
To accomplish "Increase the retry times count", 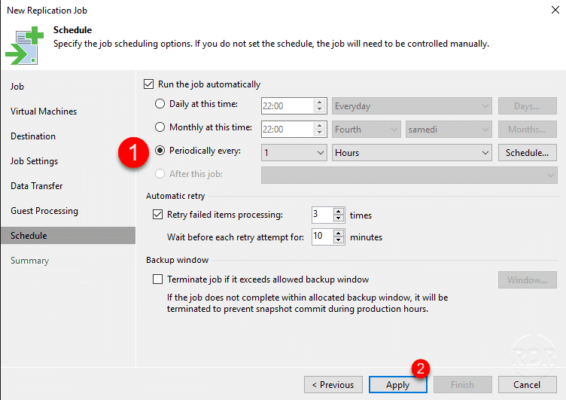I will pos(338,211).
